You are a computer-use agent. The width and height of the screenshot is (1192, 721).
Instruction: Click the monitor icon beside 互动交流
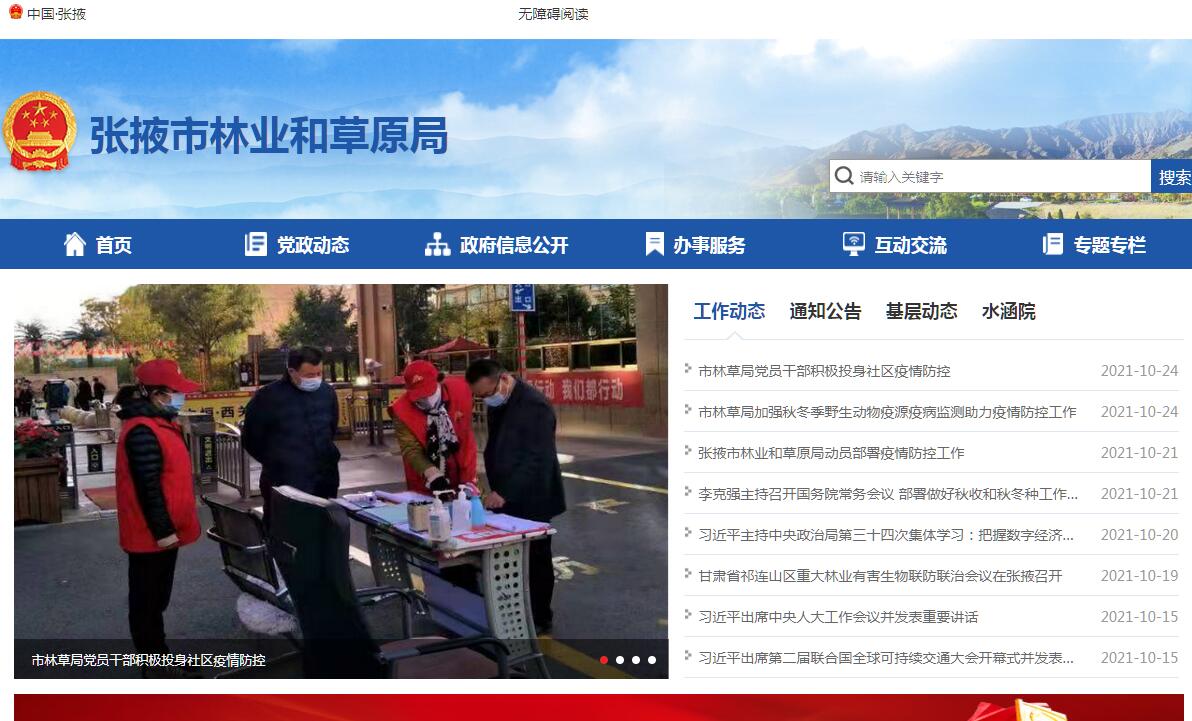click(x=853, y=244)
